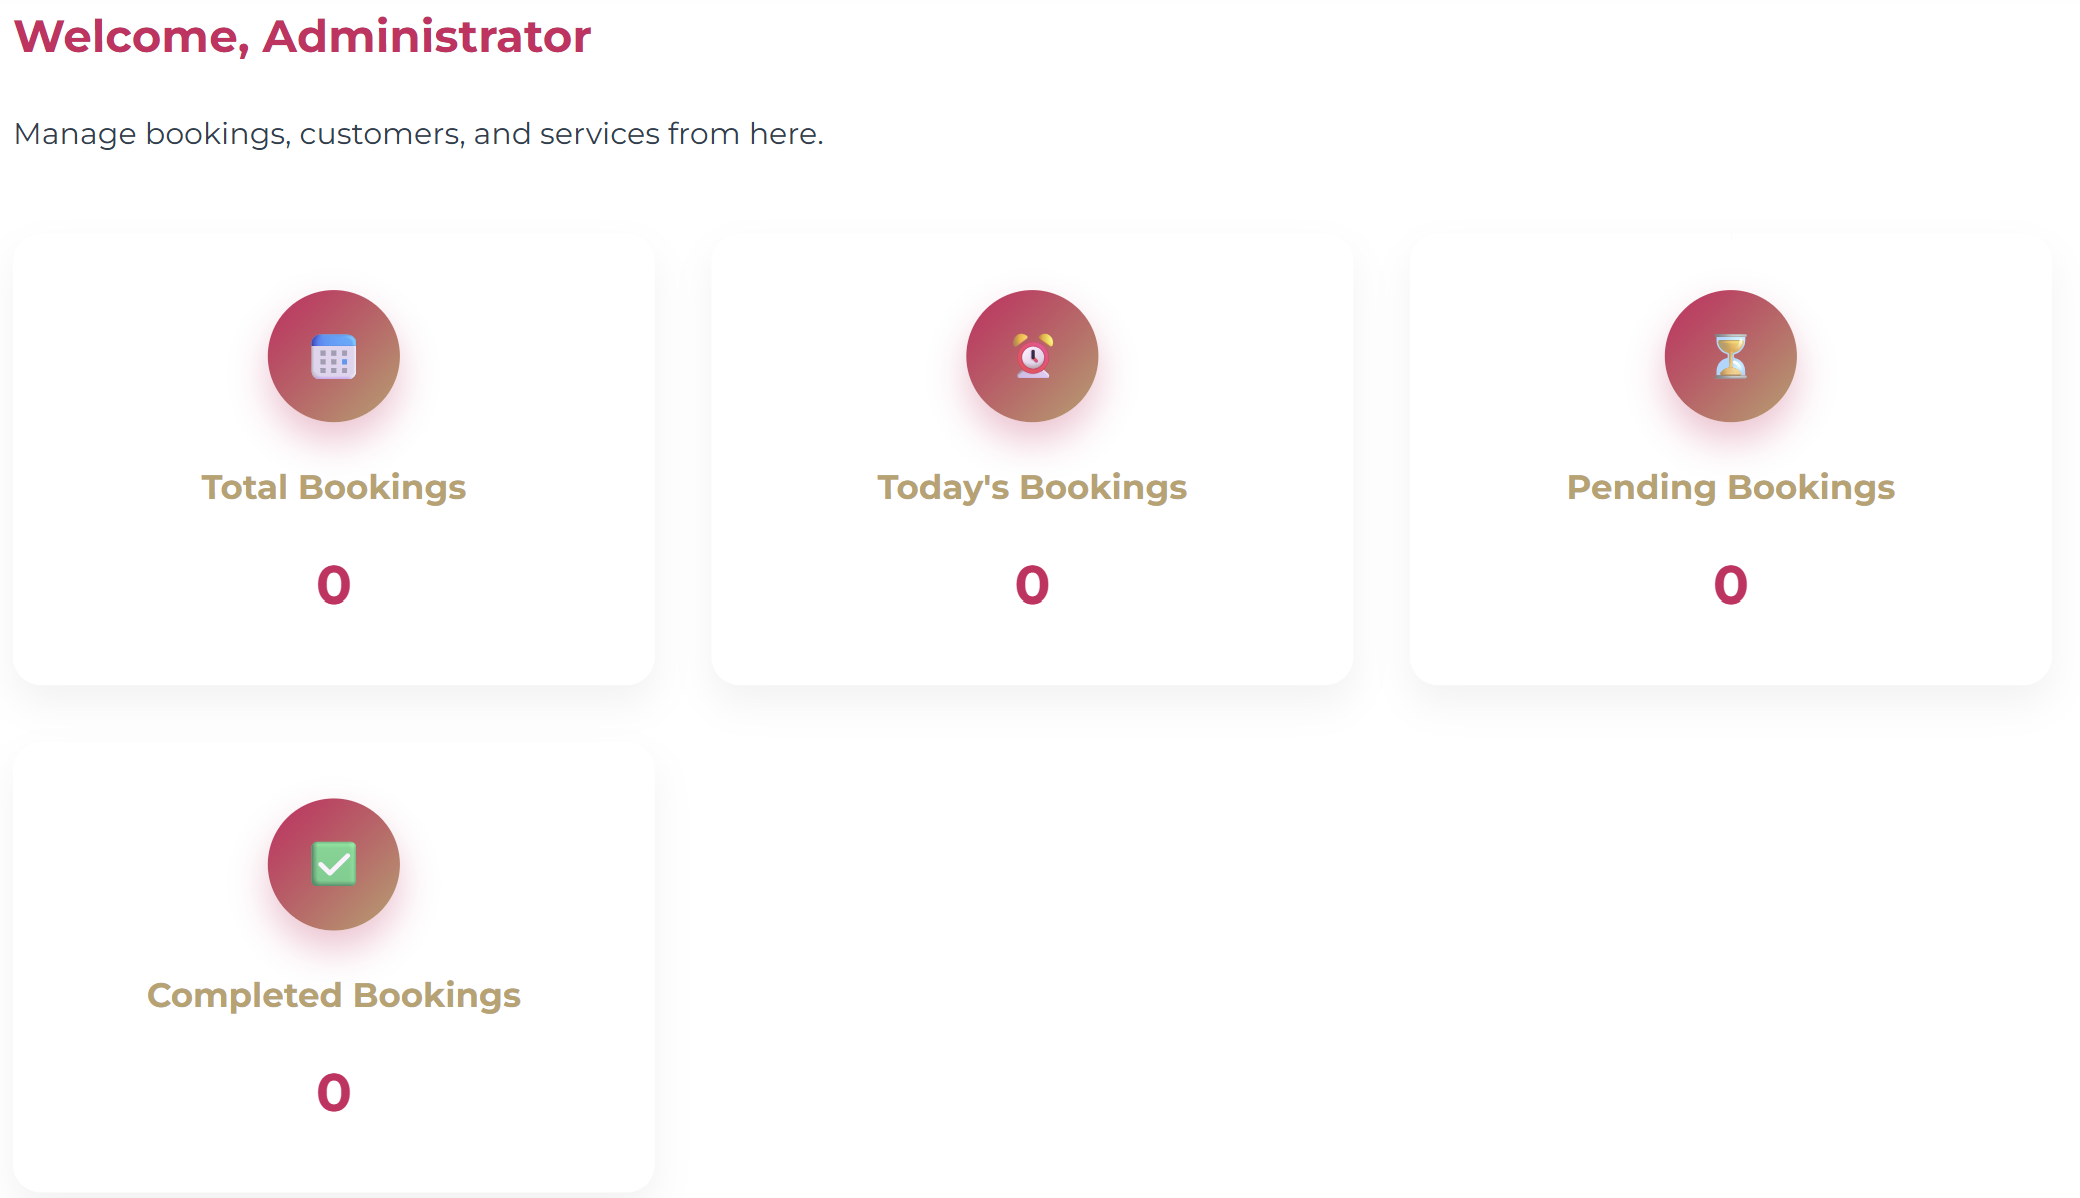
Task: Click the alarm clock icon
Action: point(1032,356)
